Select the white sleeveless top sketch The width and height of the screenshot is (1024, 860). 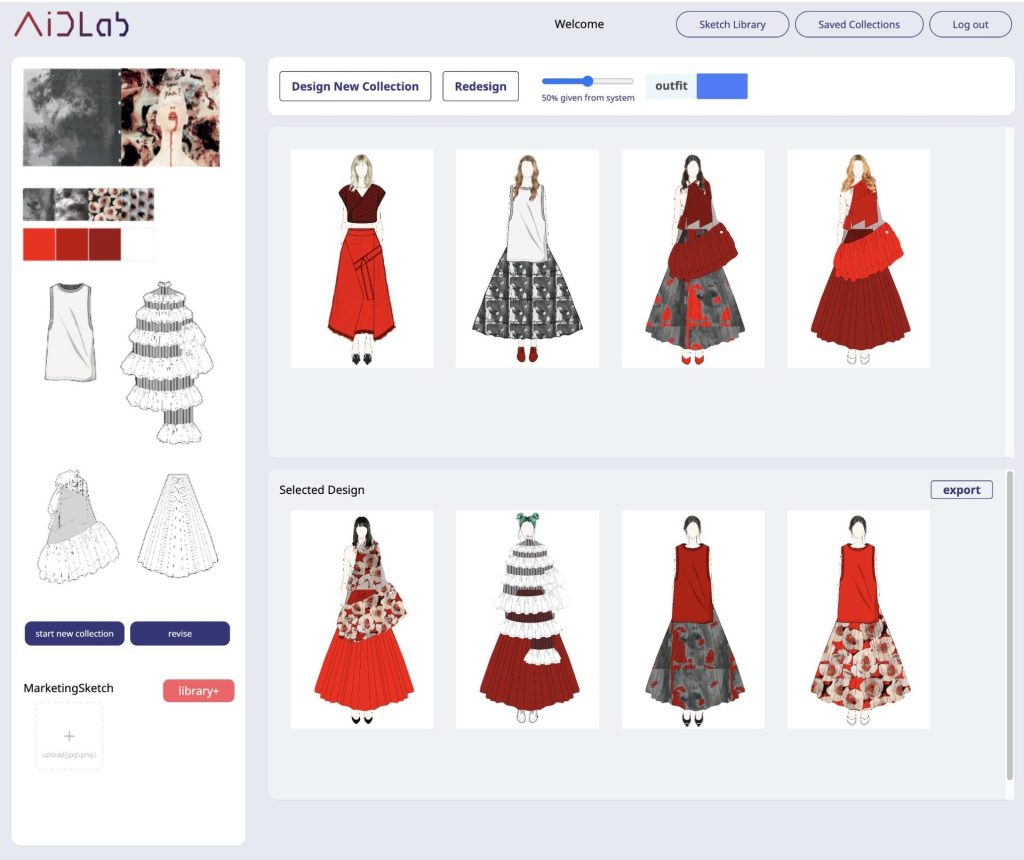tap(70, 331)
